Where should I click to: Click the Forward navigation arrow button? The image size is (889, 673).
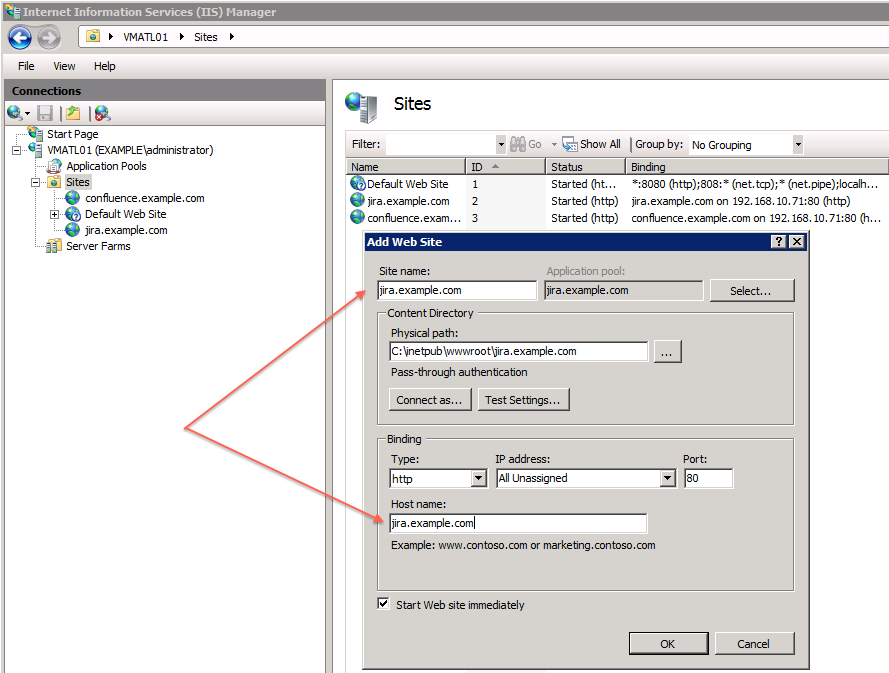(x=49, y=38)
